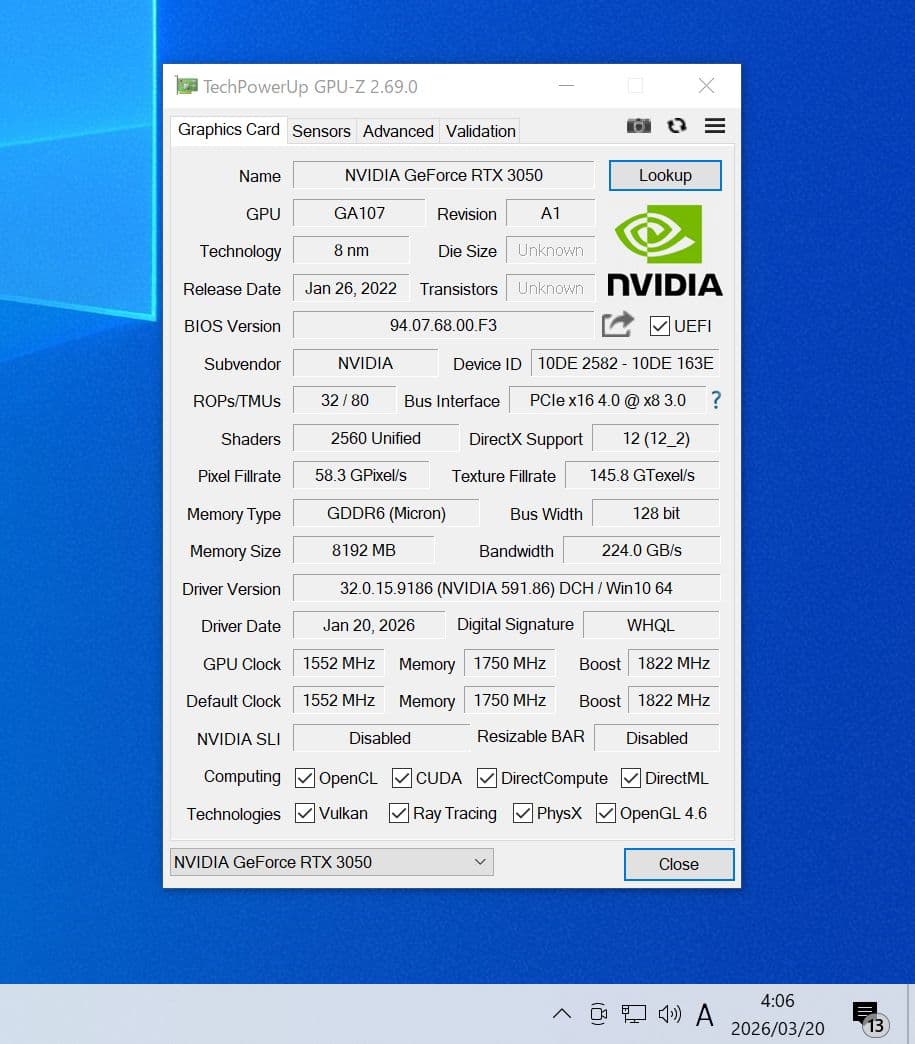Toggle the OpenCL checkbox
Viewport: 915px width, 1044px height.
(304, 778)
